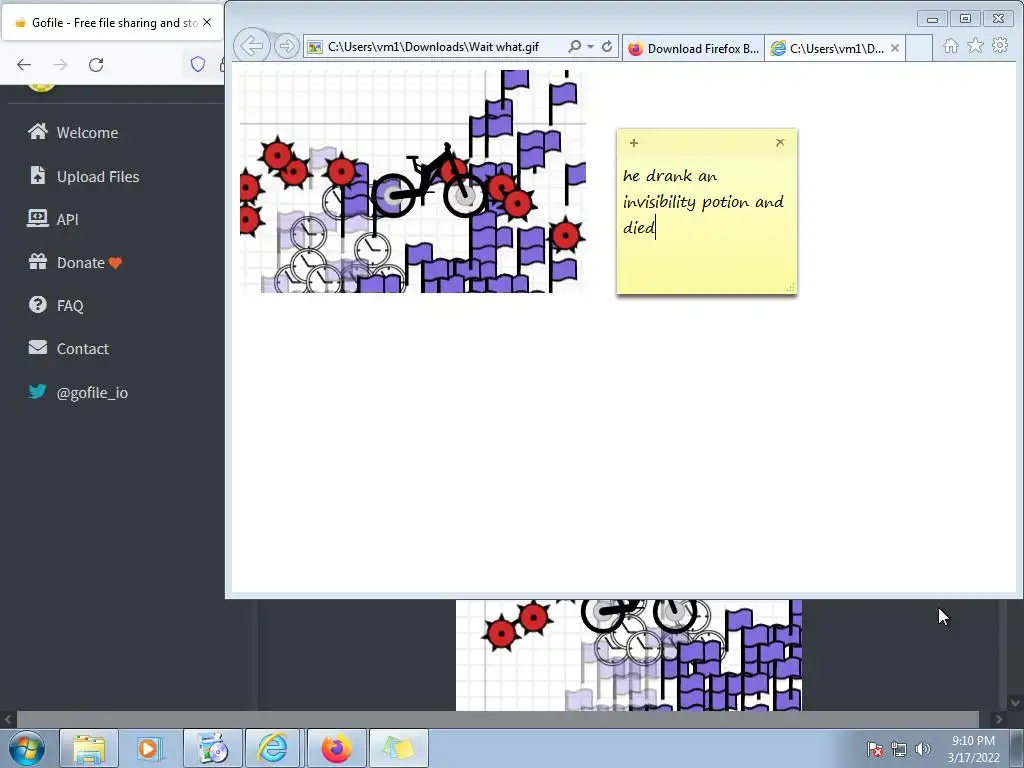Switch to Download Firefox Browser tab
Viewport: 1024px width, 768px height.
click(694, 48)
